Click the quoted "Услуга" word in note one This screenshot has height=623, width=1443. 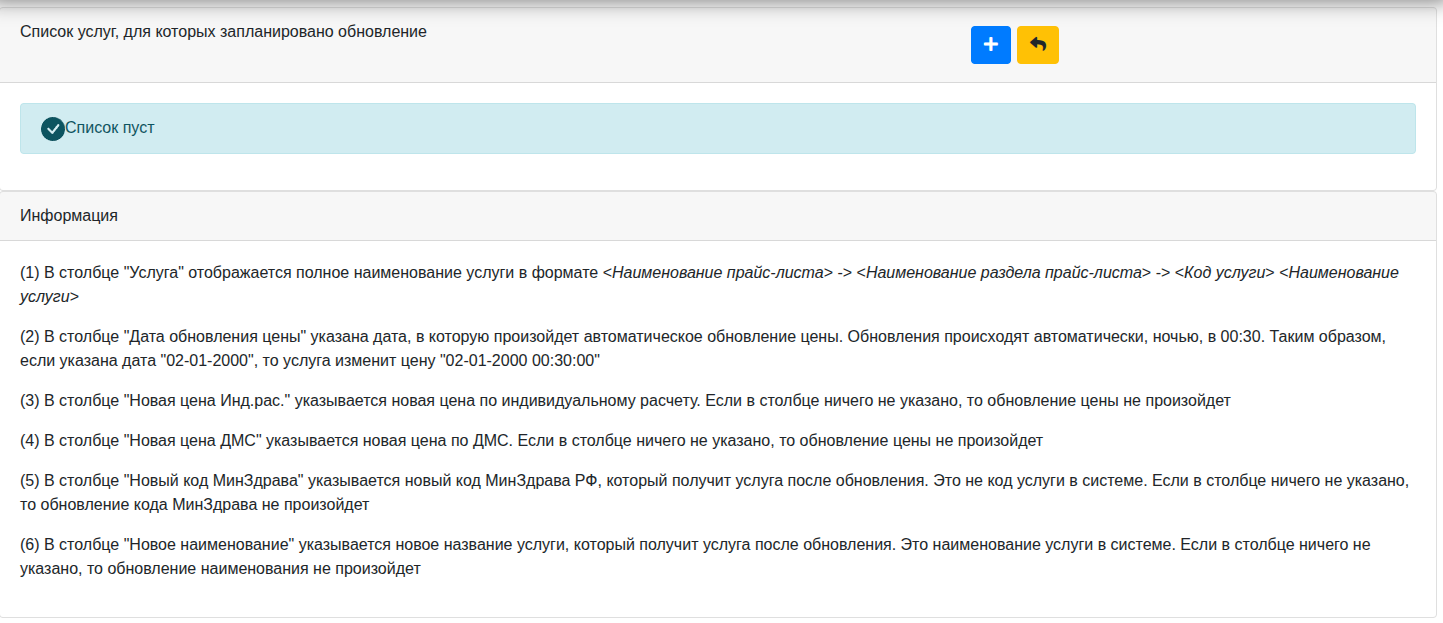coord(156,272)
